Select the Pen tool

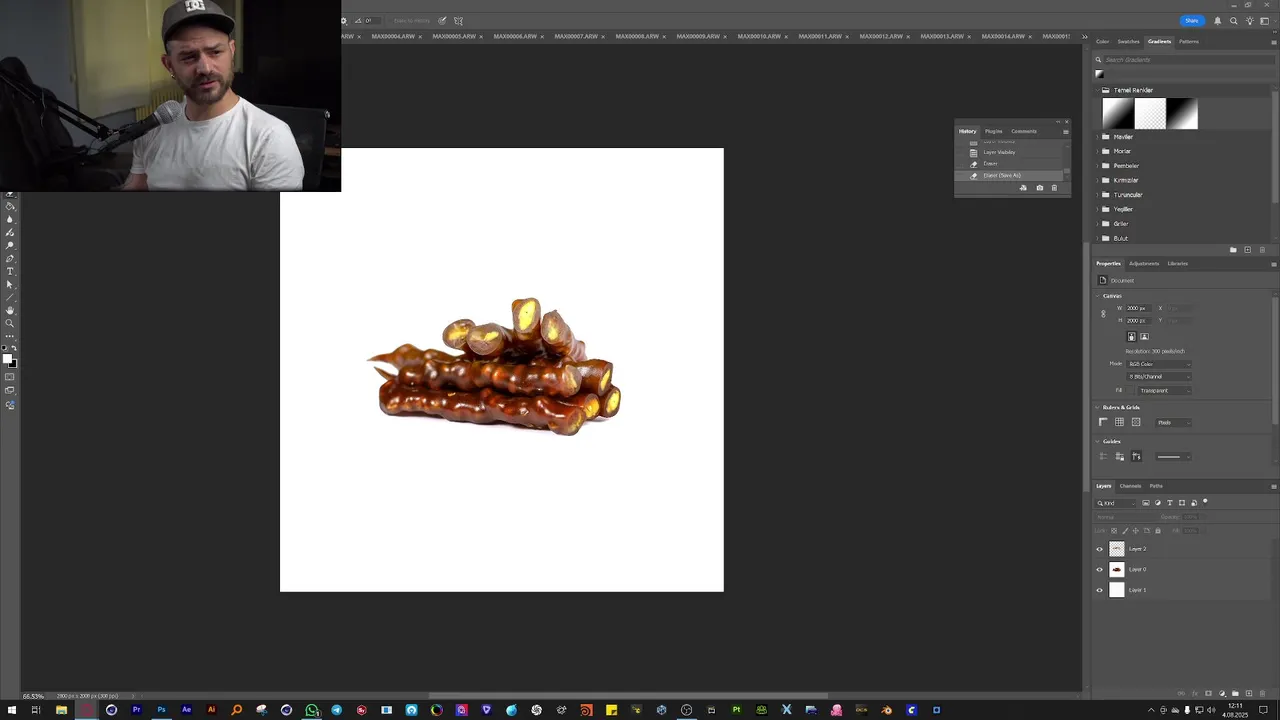click(10, 258)
